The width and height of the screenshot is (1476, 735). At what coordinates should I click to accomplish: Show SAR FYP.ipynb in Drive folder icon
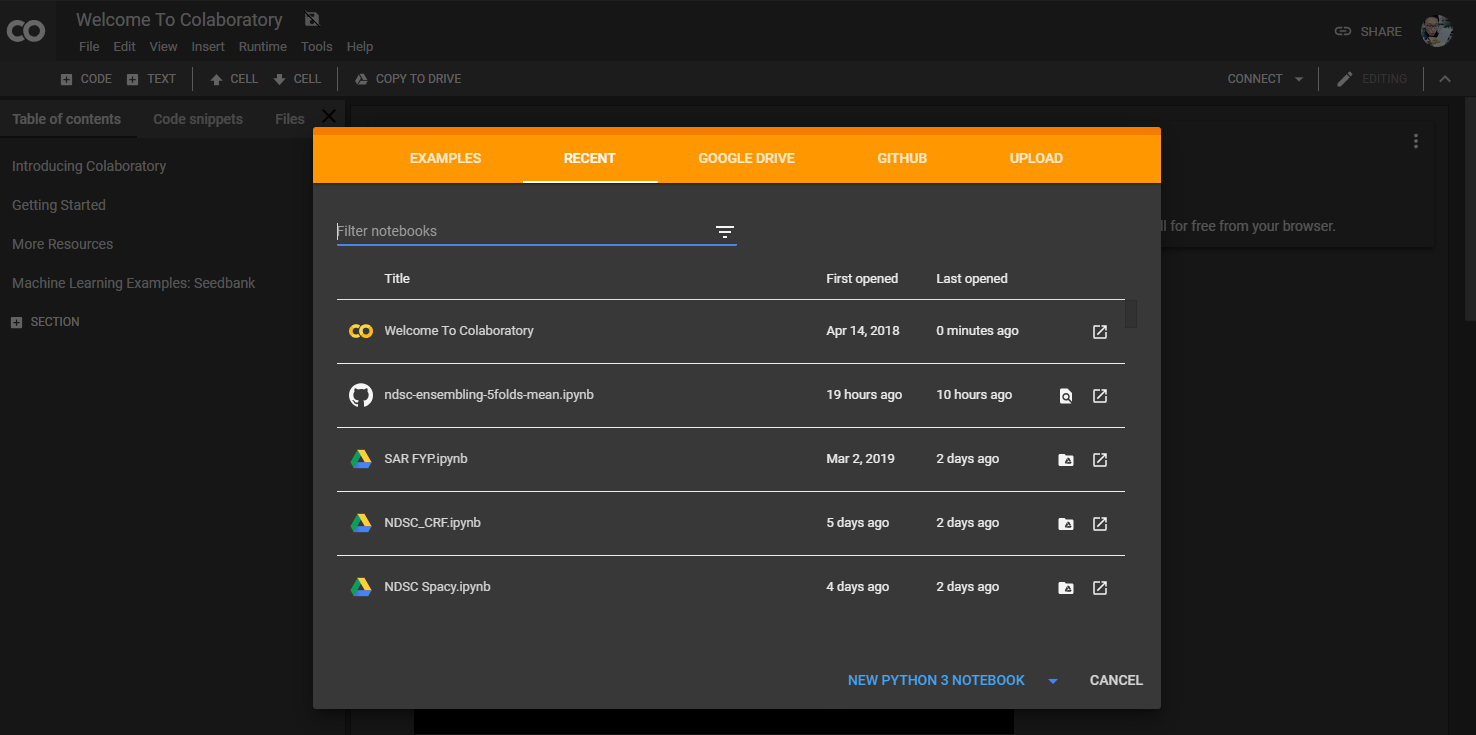coord(1066,460)
